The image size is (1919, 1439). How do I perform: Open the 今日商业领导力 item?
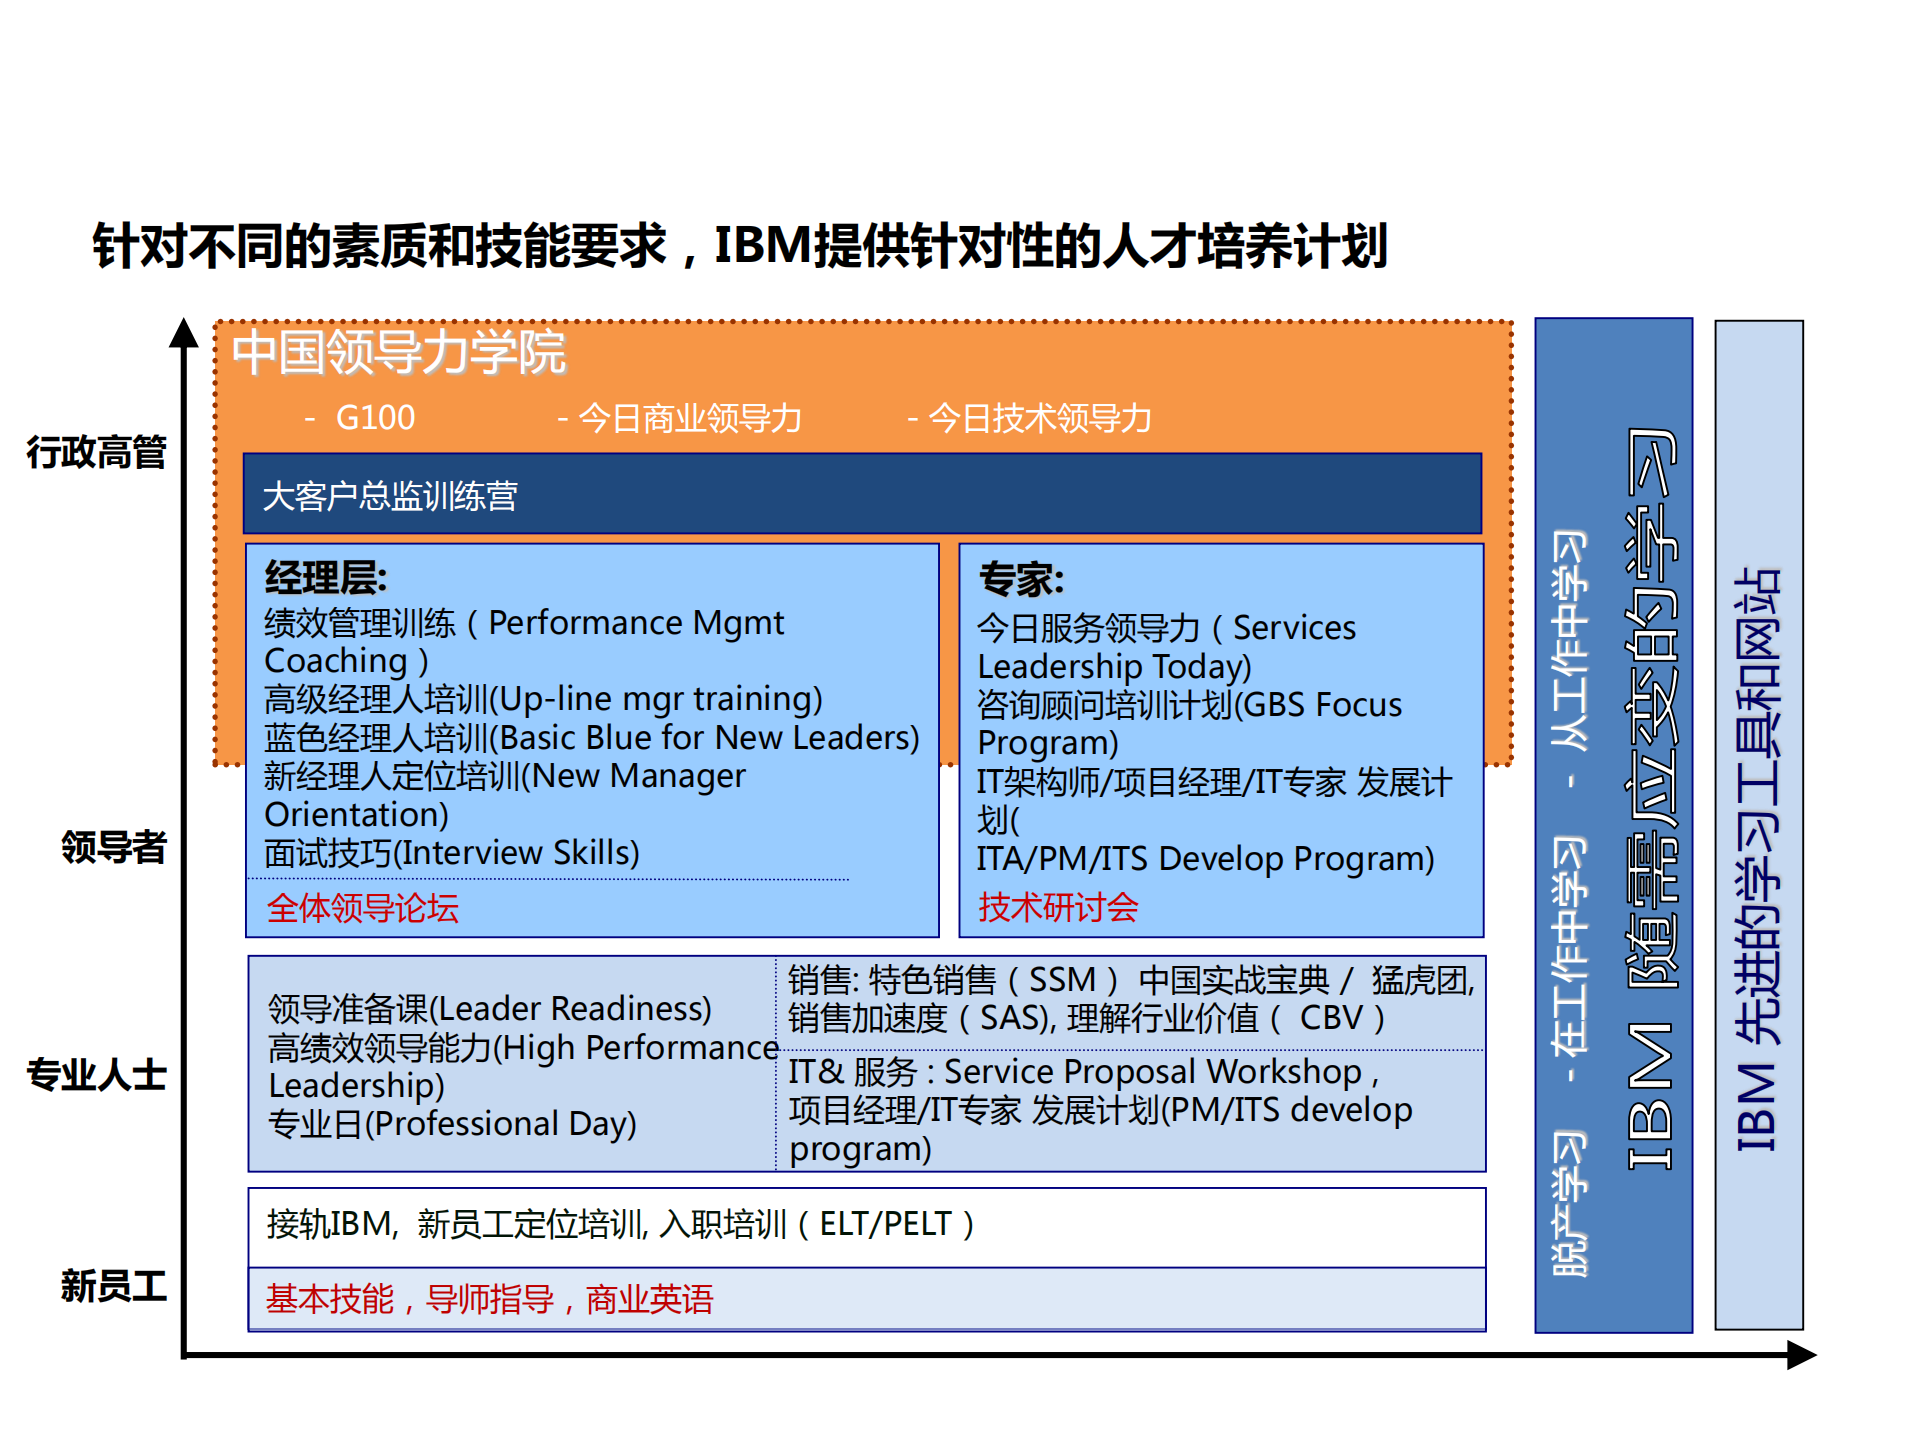(x=691, y=420)
